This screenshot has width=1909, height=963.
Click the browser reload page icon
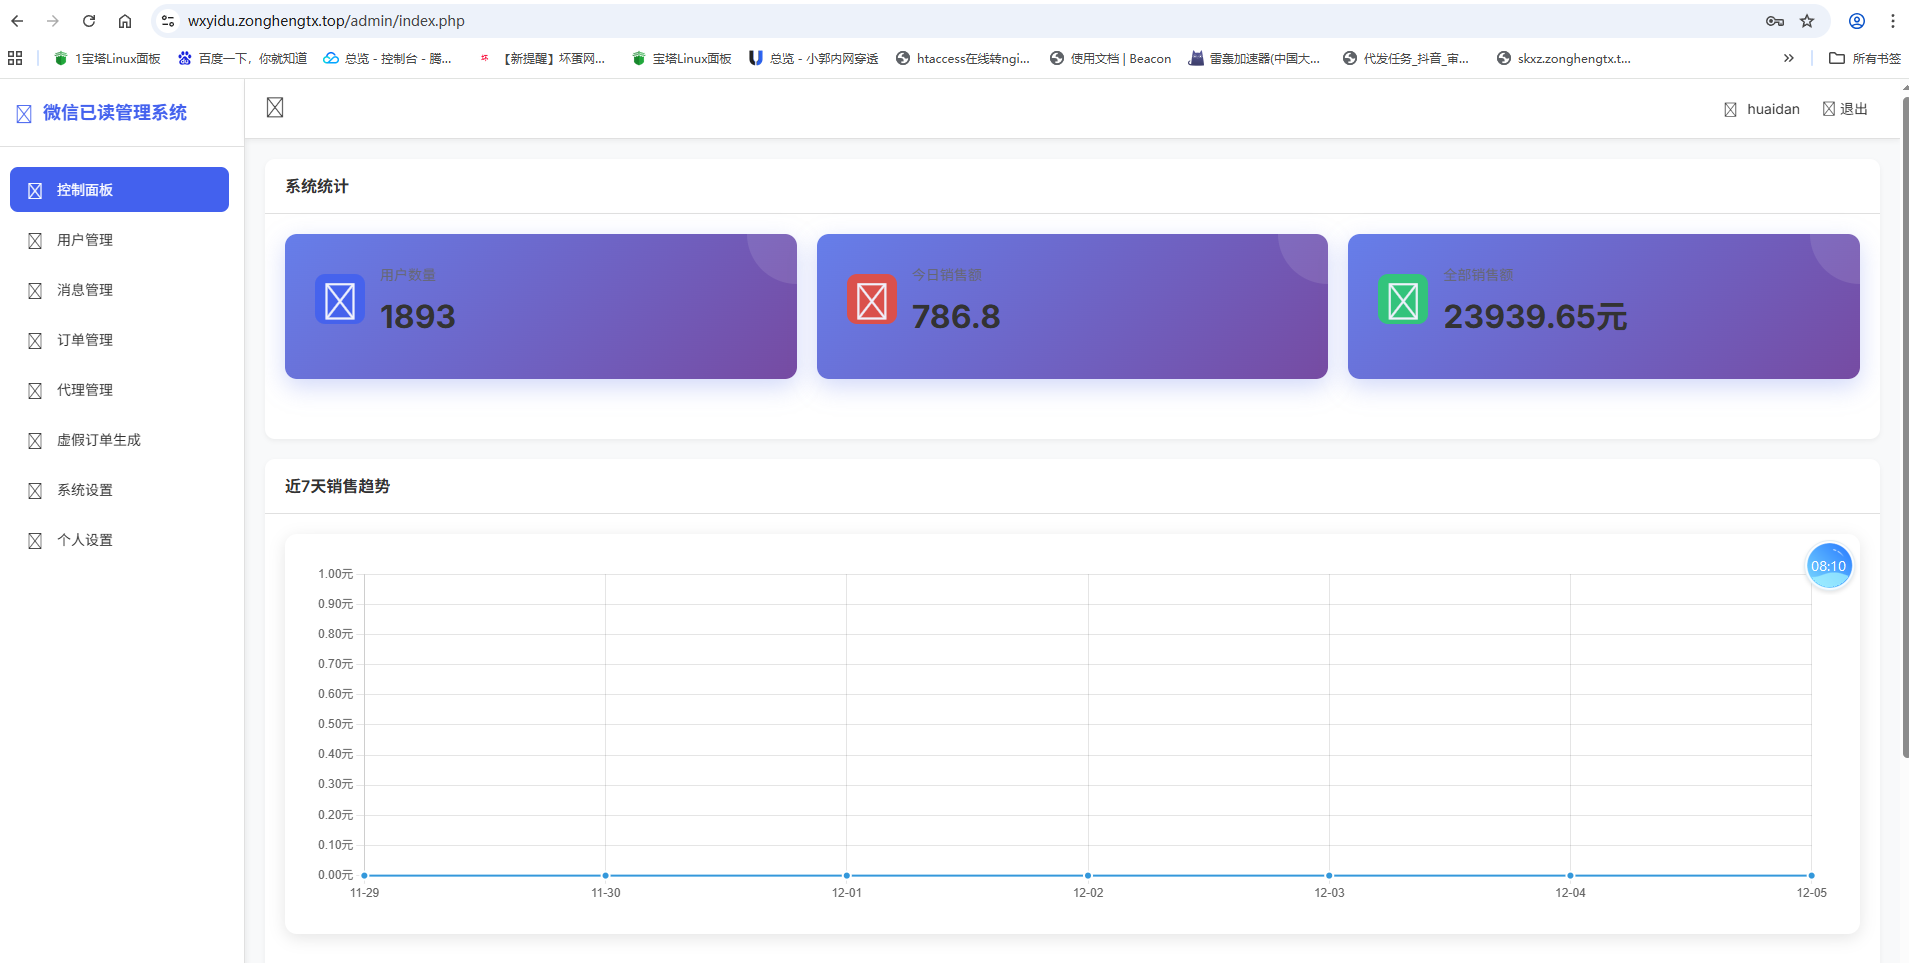coord(89,21)
